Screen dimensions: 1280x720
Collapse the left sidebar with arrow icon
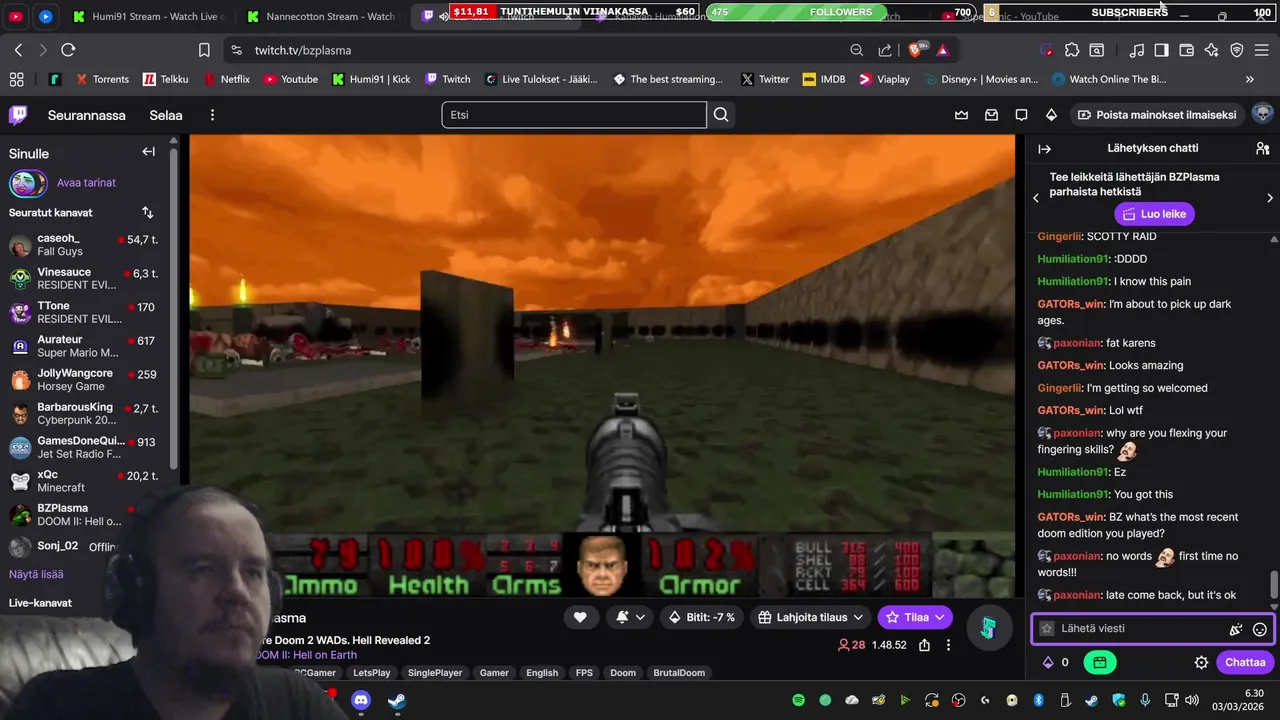148,152
